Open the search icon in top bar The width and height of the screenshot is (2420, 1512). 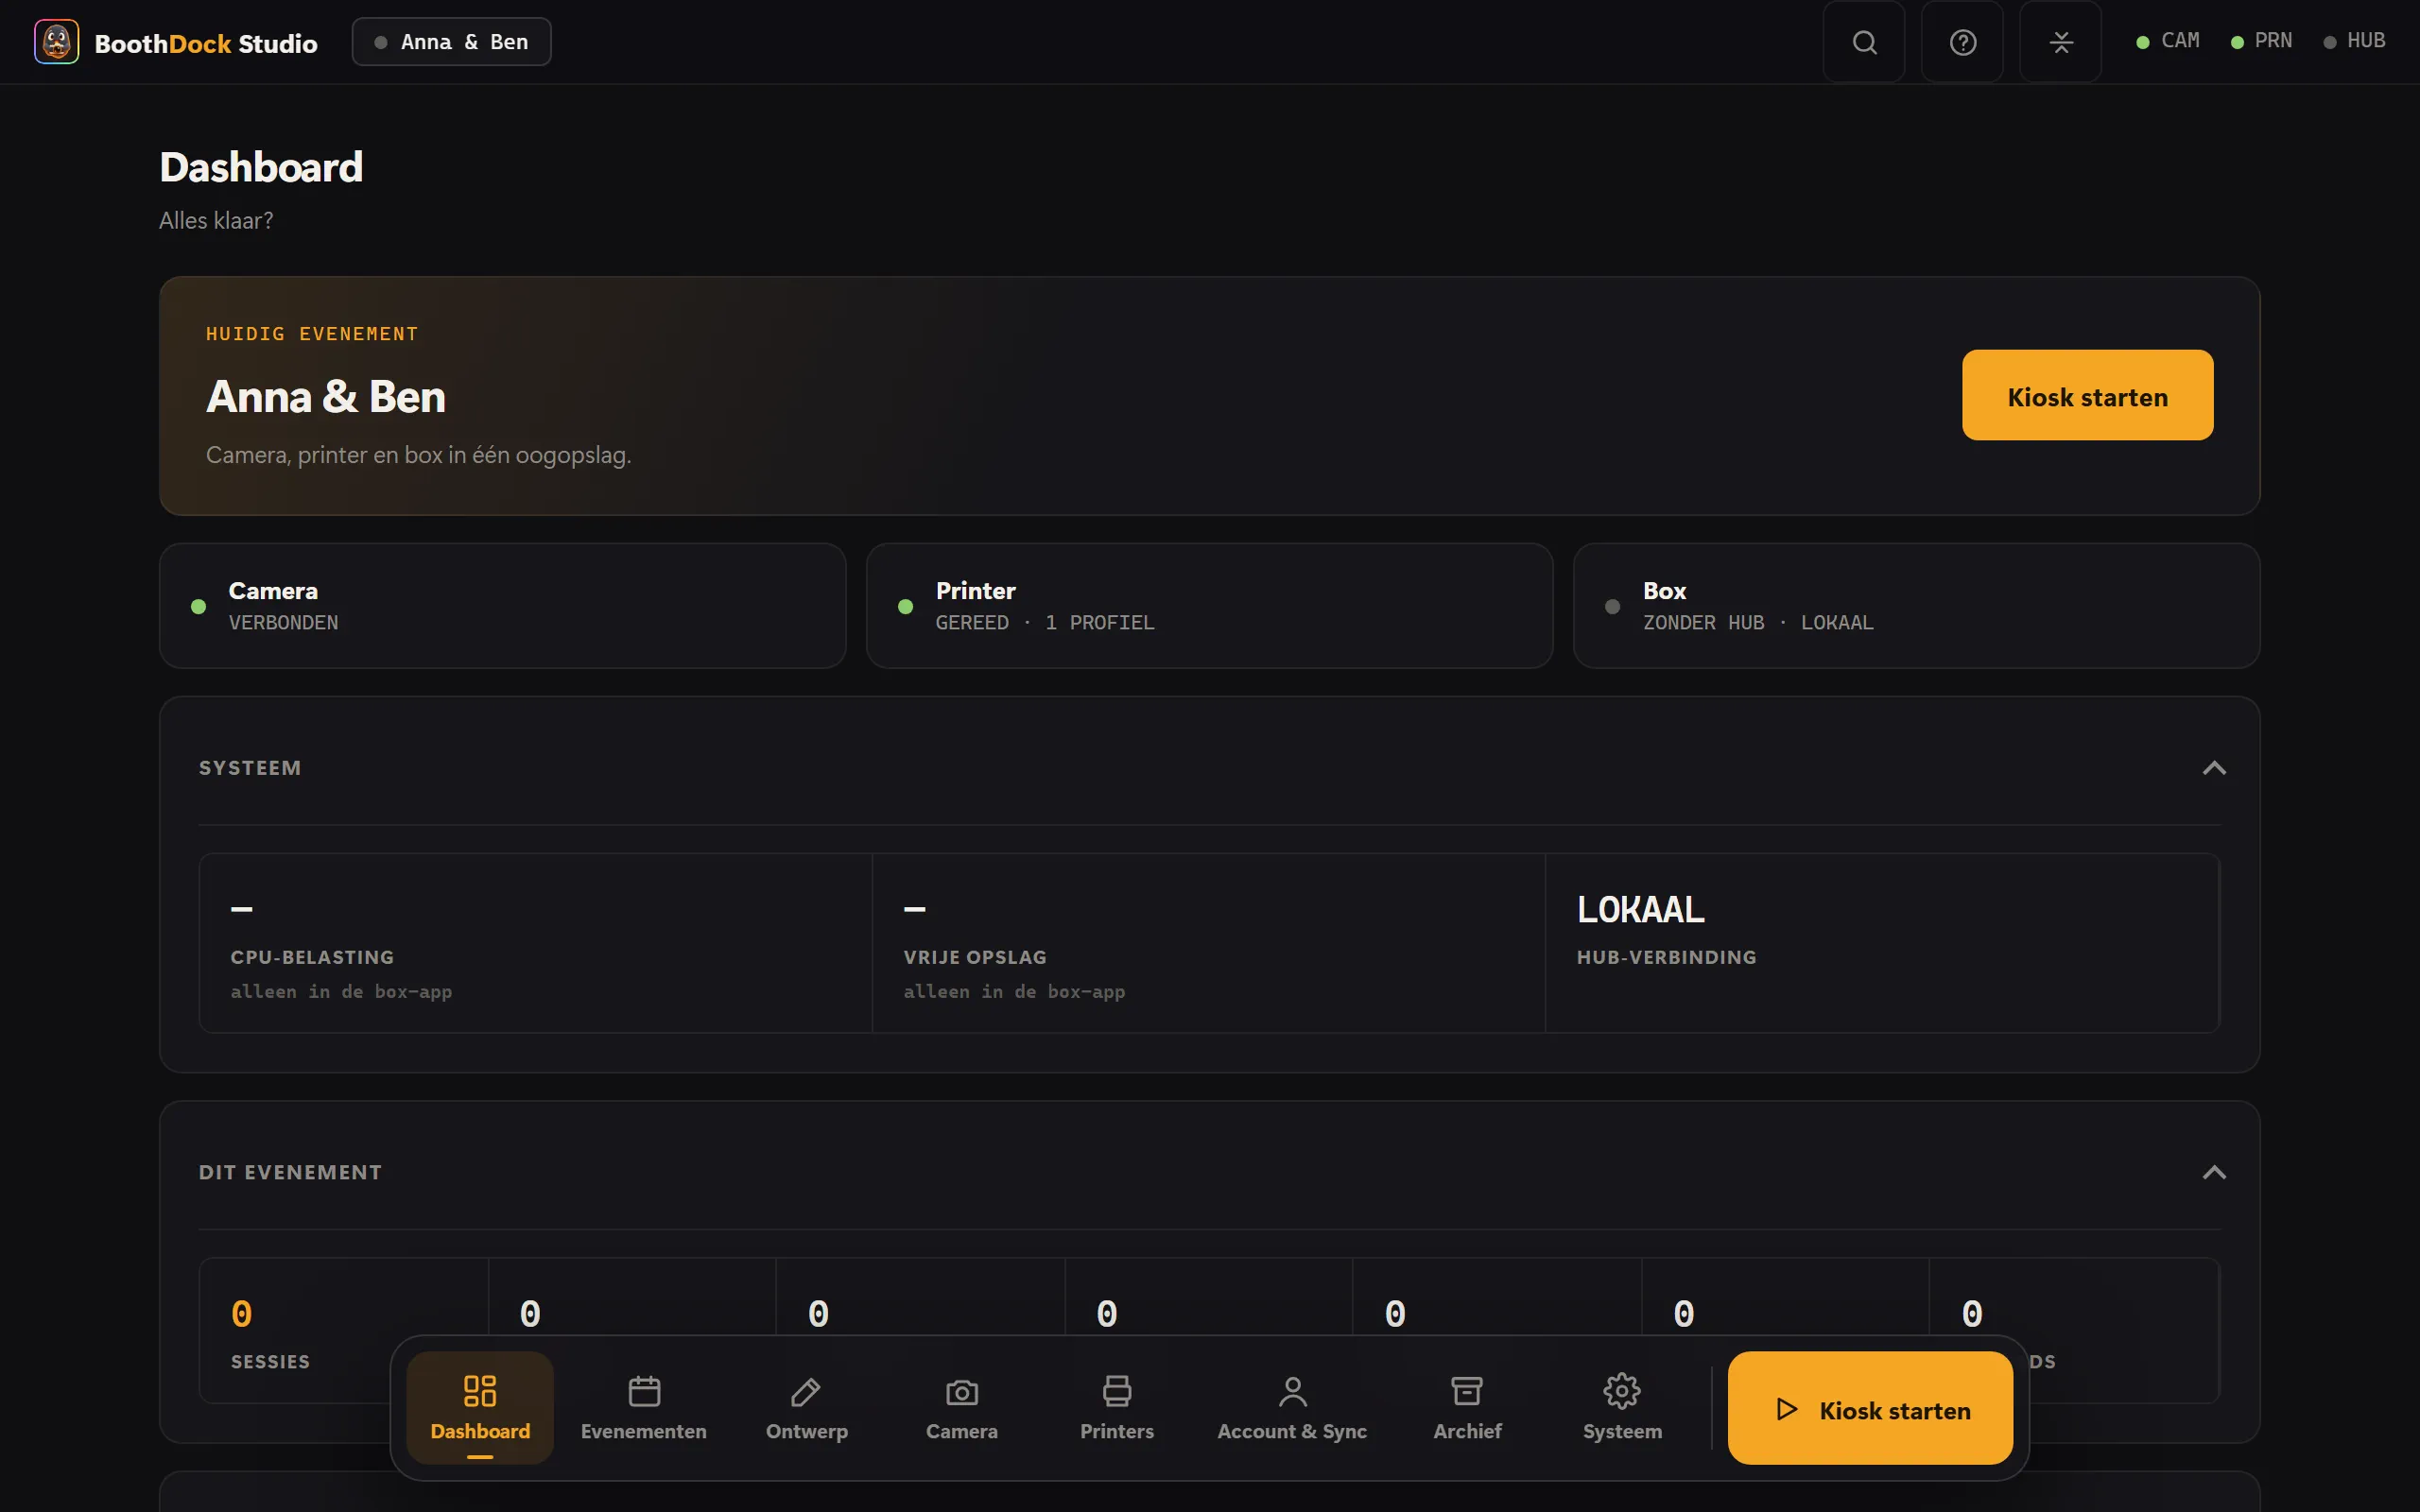click(x=1864, y=42)
